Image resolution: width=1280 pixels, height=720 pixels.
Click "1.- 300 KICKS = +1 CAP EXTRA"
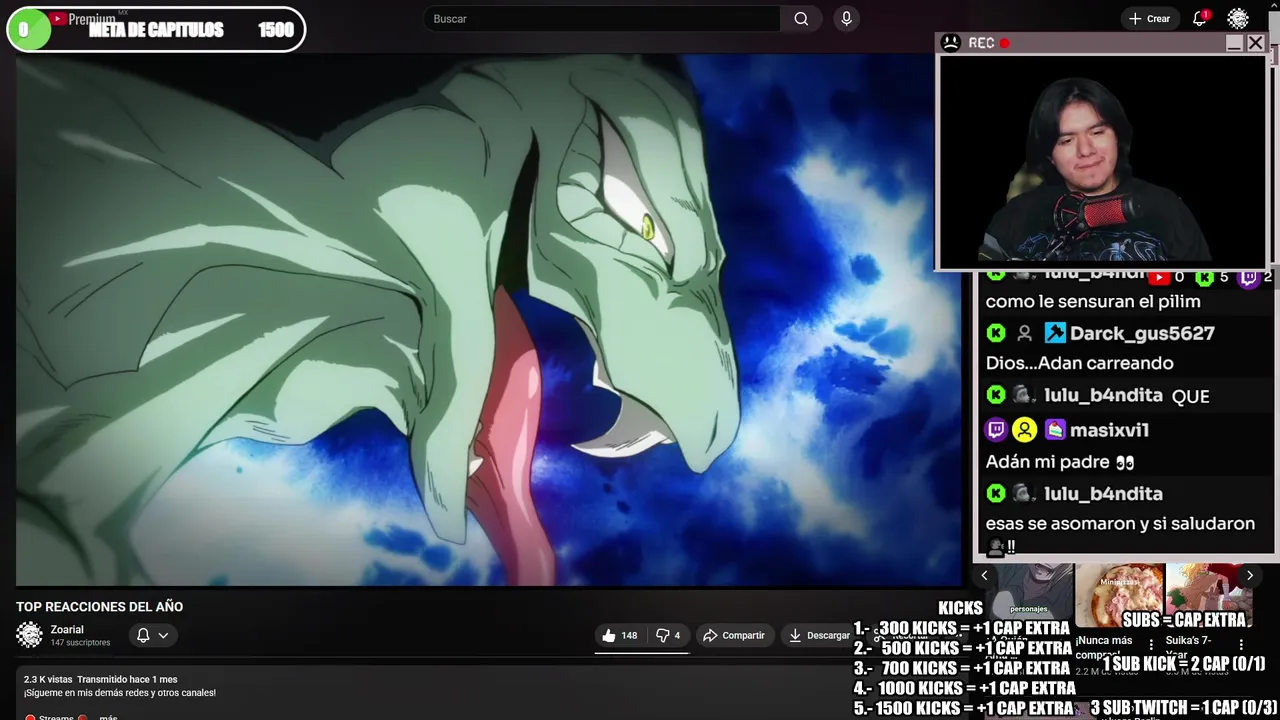pos(961,628)
